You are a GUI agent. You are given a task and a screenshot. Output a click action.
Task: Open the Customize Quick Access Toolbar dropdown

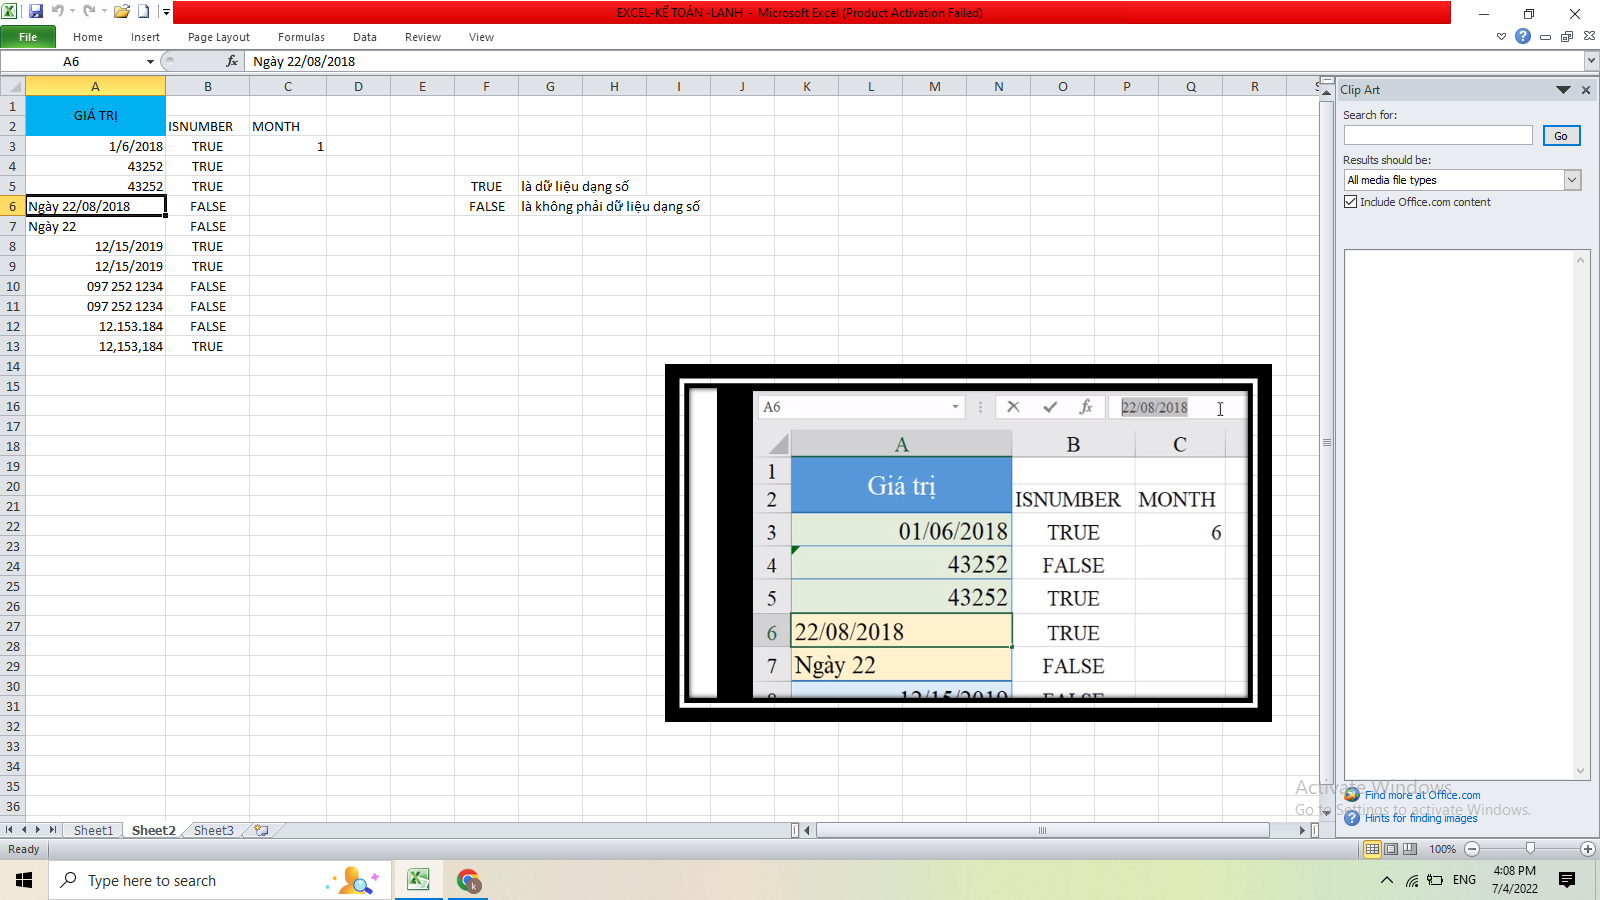[x=166, y=12]
